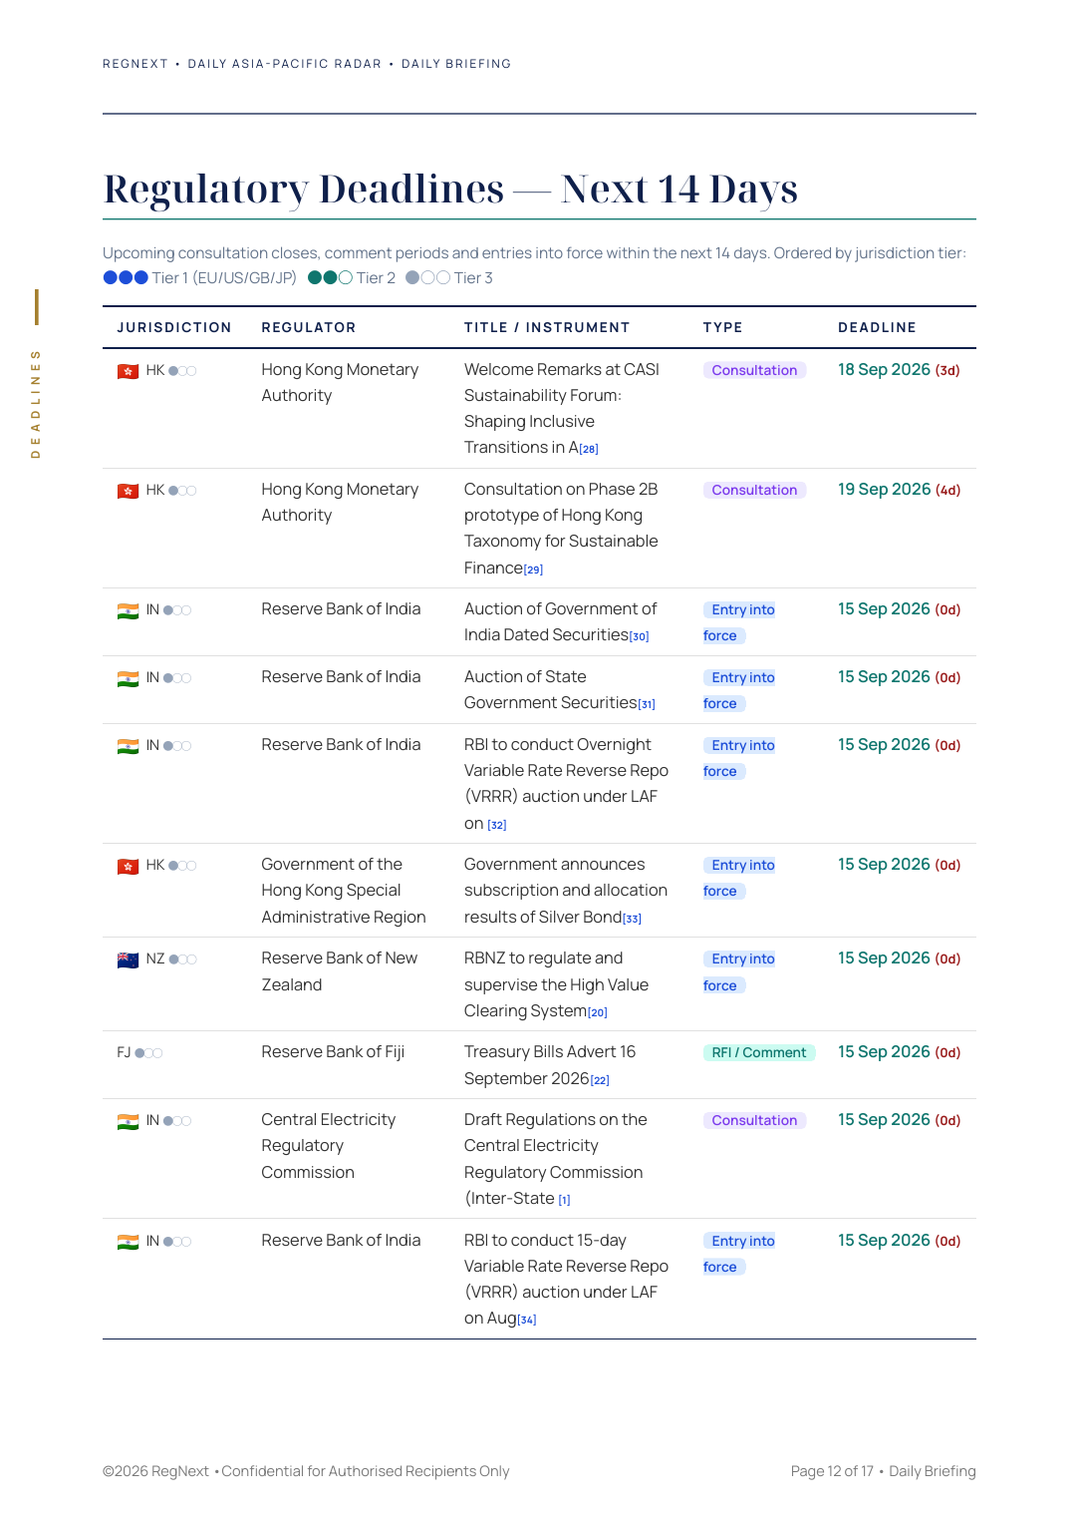Click Reserve Bank of New Zealand regulator name
The image size is (1080, 1528).
pos(340,971)
